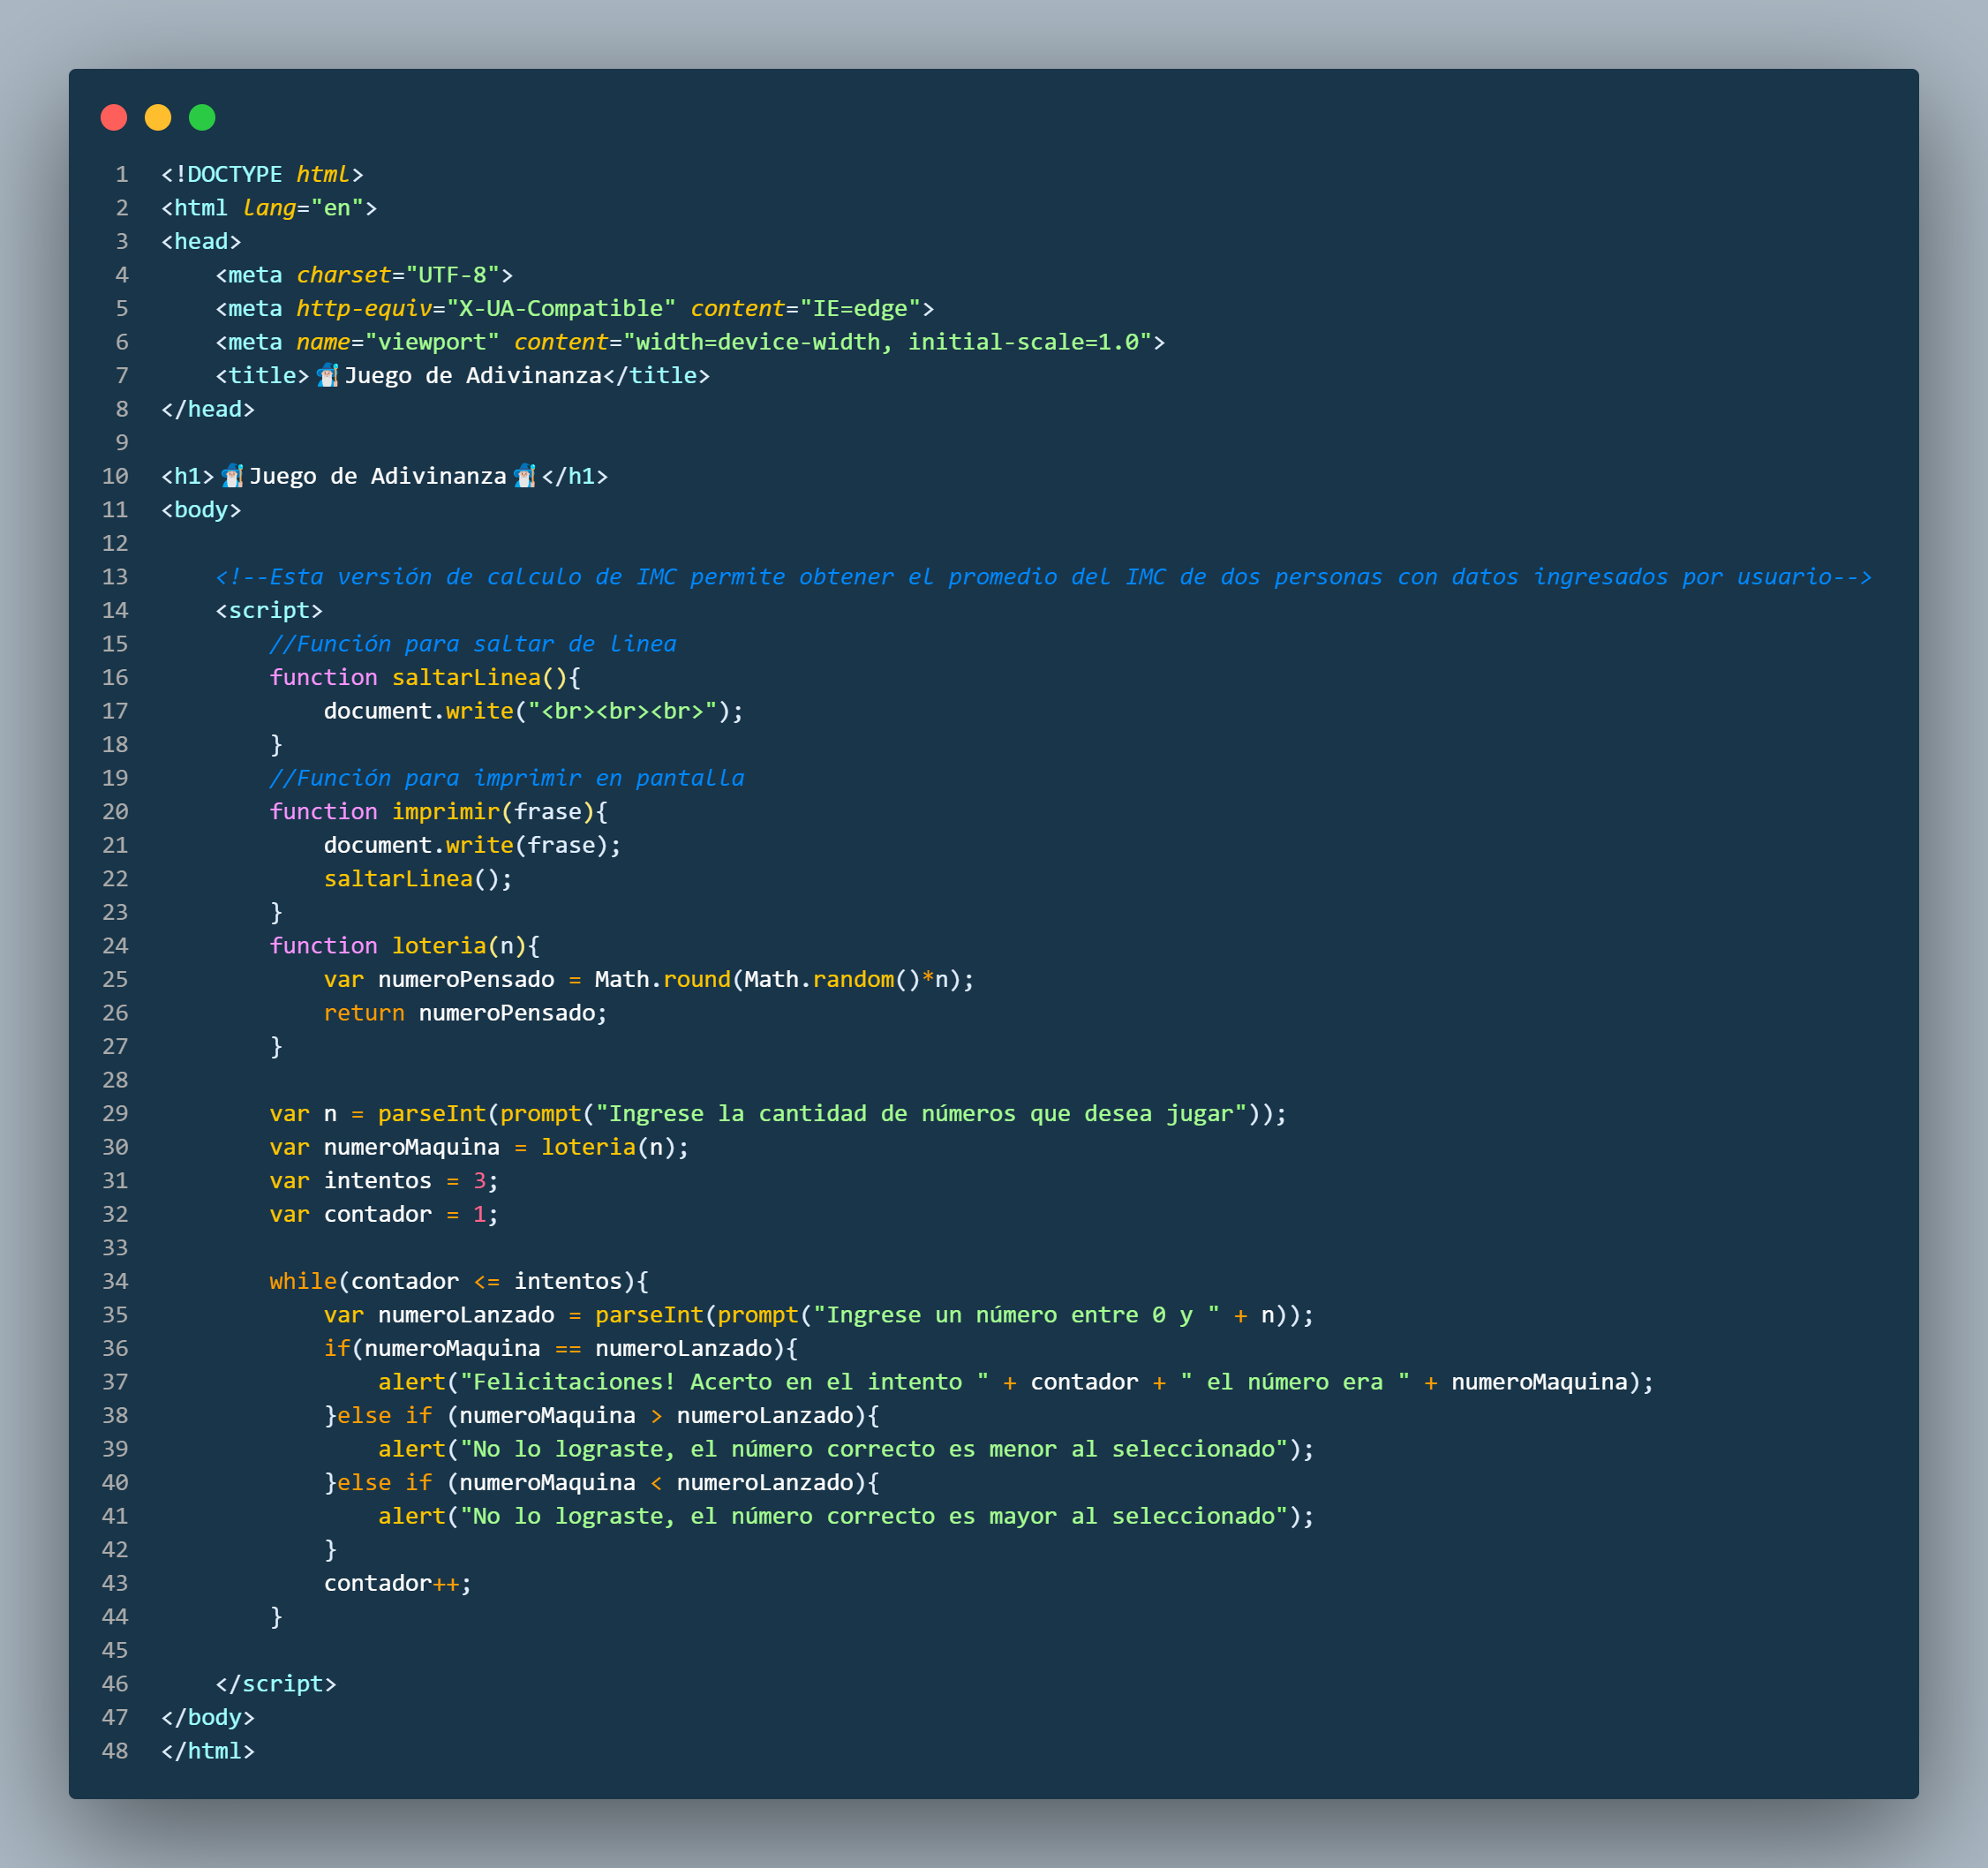Click the saltarLinea() call on line 22
The image size is (1988, 1868).
[x=418, y=879]
